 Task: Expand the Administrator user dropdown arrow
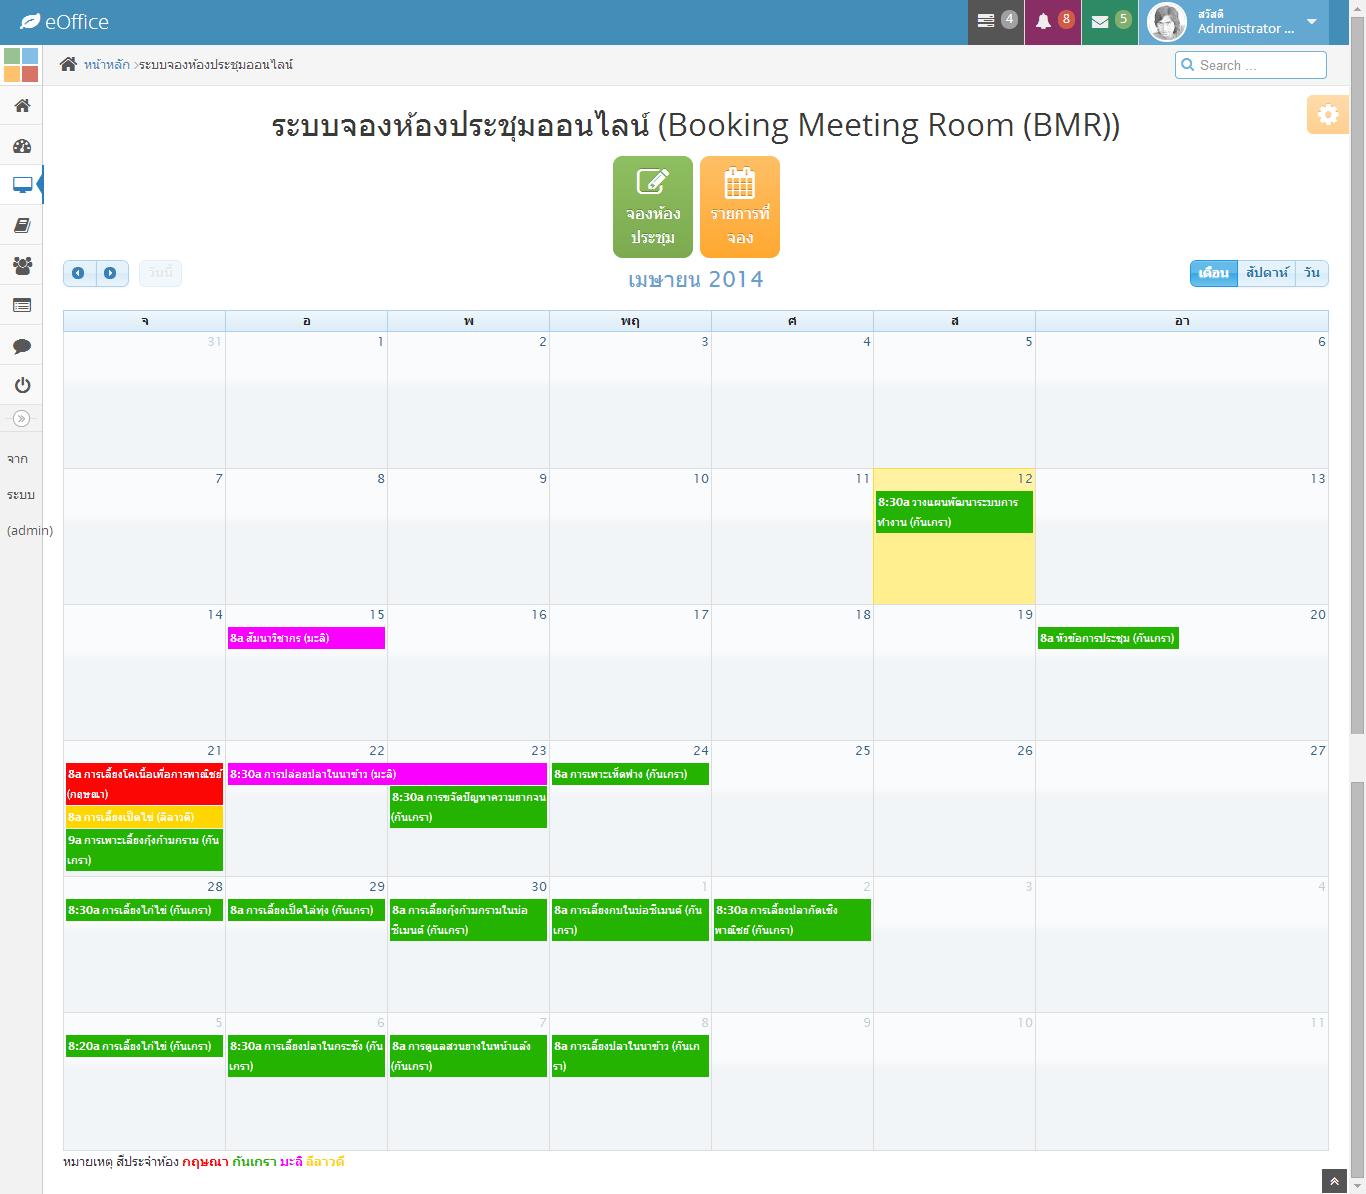[x=1312, y=22]
